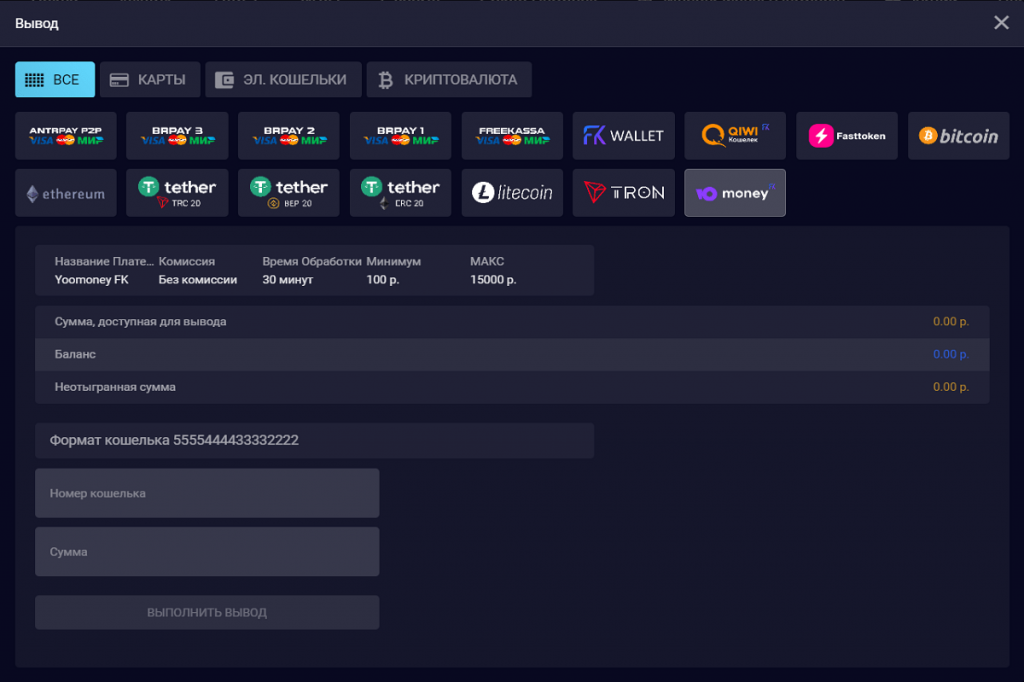Choose the Fasttoken payment option
1024x682 pixels.
pos(847,136)
